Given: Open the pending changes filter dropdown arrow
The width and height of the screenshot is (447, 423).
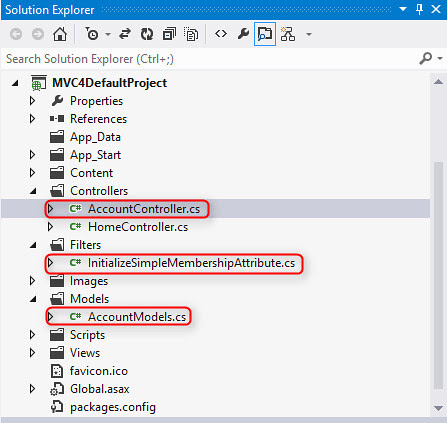Looking at the screenshot, I should [x=108, y=34].
